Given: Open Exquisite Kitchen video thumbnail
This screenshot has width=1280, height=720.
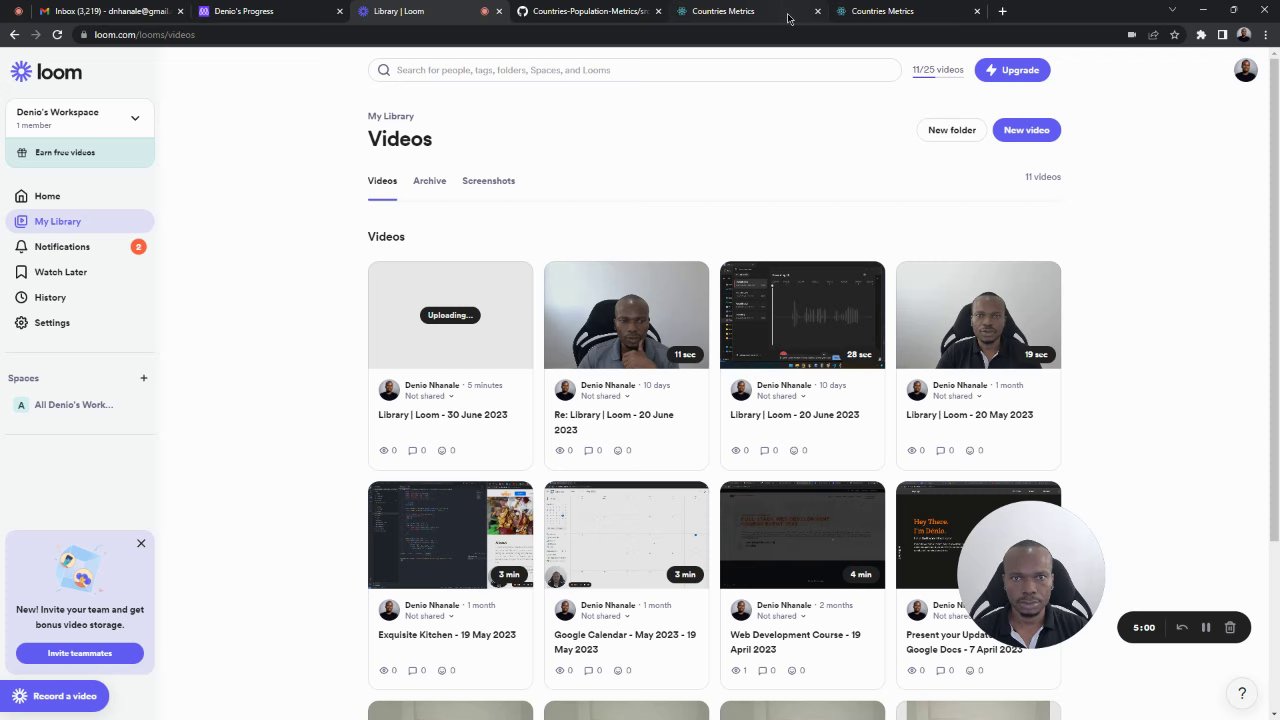Looking at the screenshot, I should (450, 535).
